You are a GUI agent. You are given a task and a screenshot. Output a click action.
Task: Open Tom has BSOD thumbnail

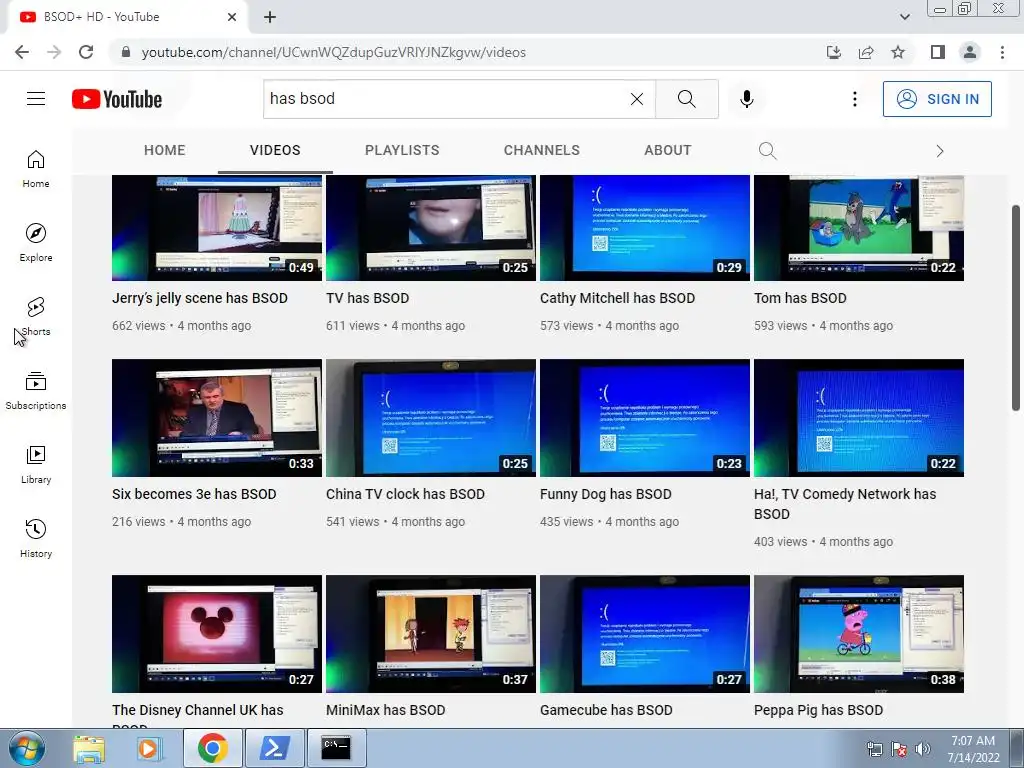(859, 227)
